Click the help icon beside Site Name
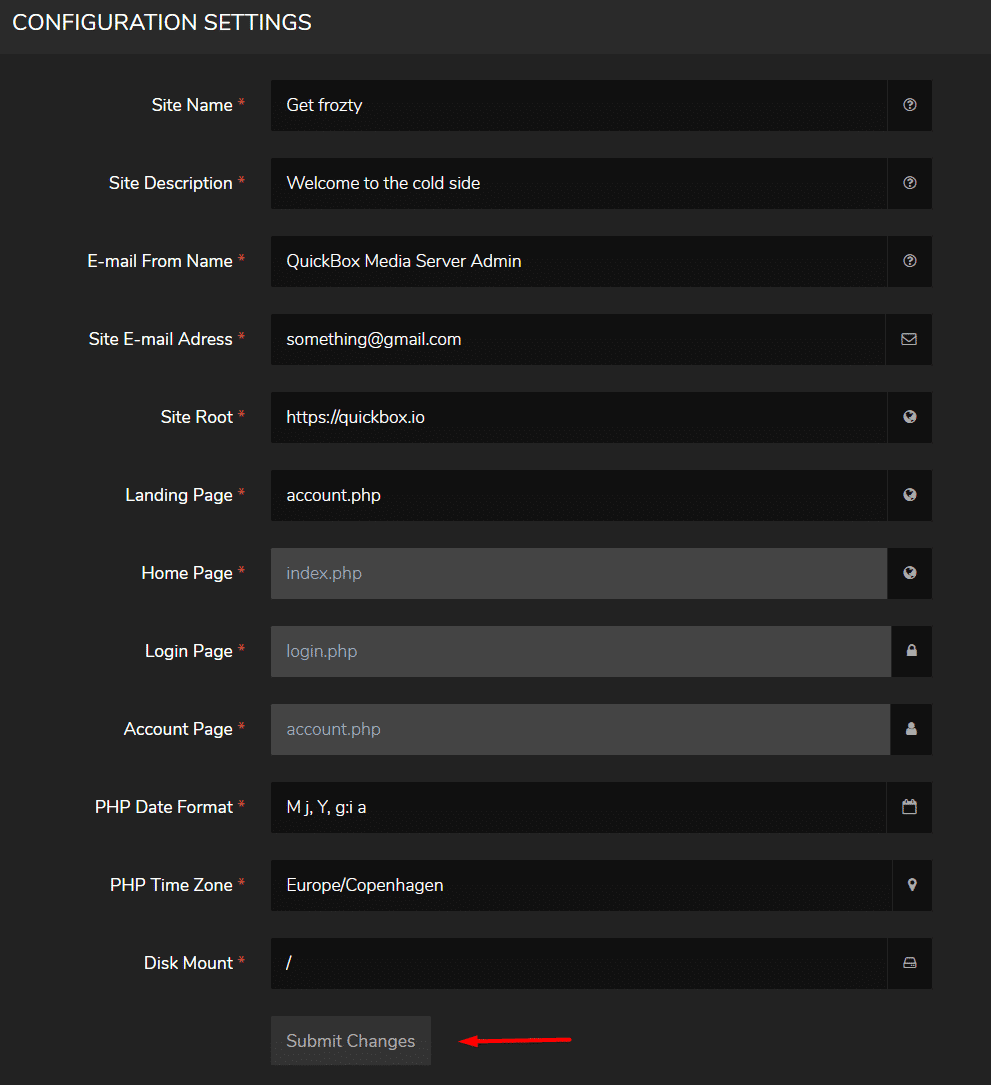Image resolution: width=991 pixels, height=1085 pixels. click(909, 105)
